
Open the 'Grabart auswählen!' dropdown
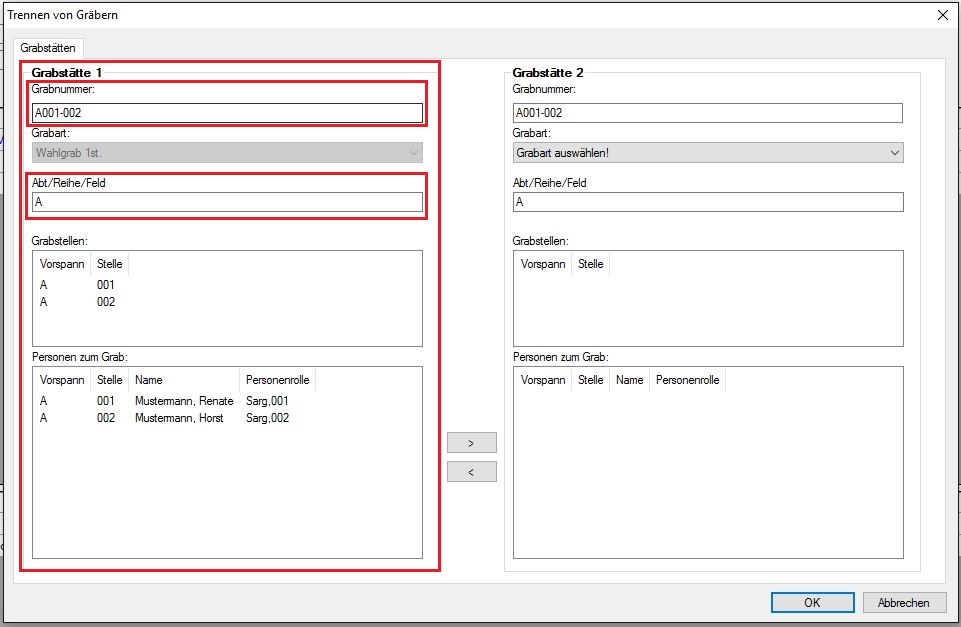click(x=707, y=153)
